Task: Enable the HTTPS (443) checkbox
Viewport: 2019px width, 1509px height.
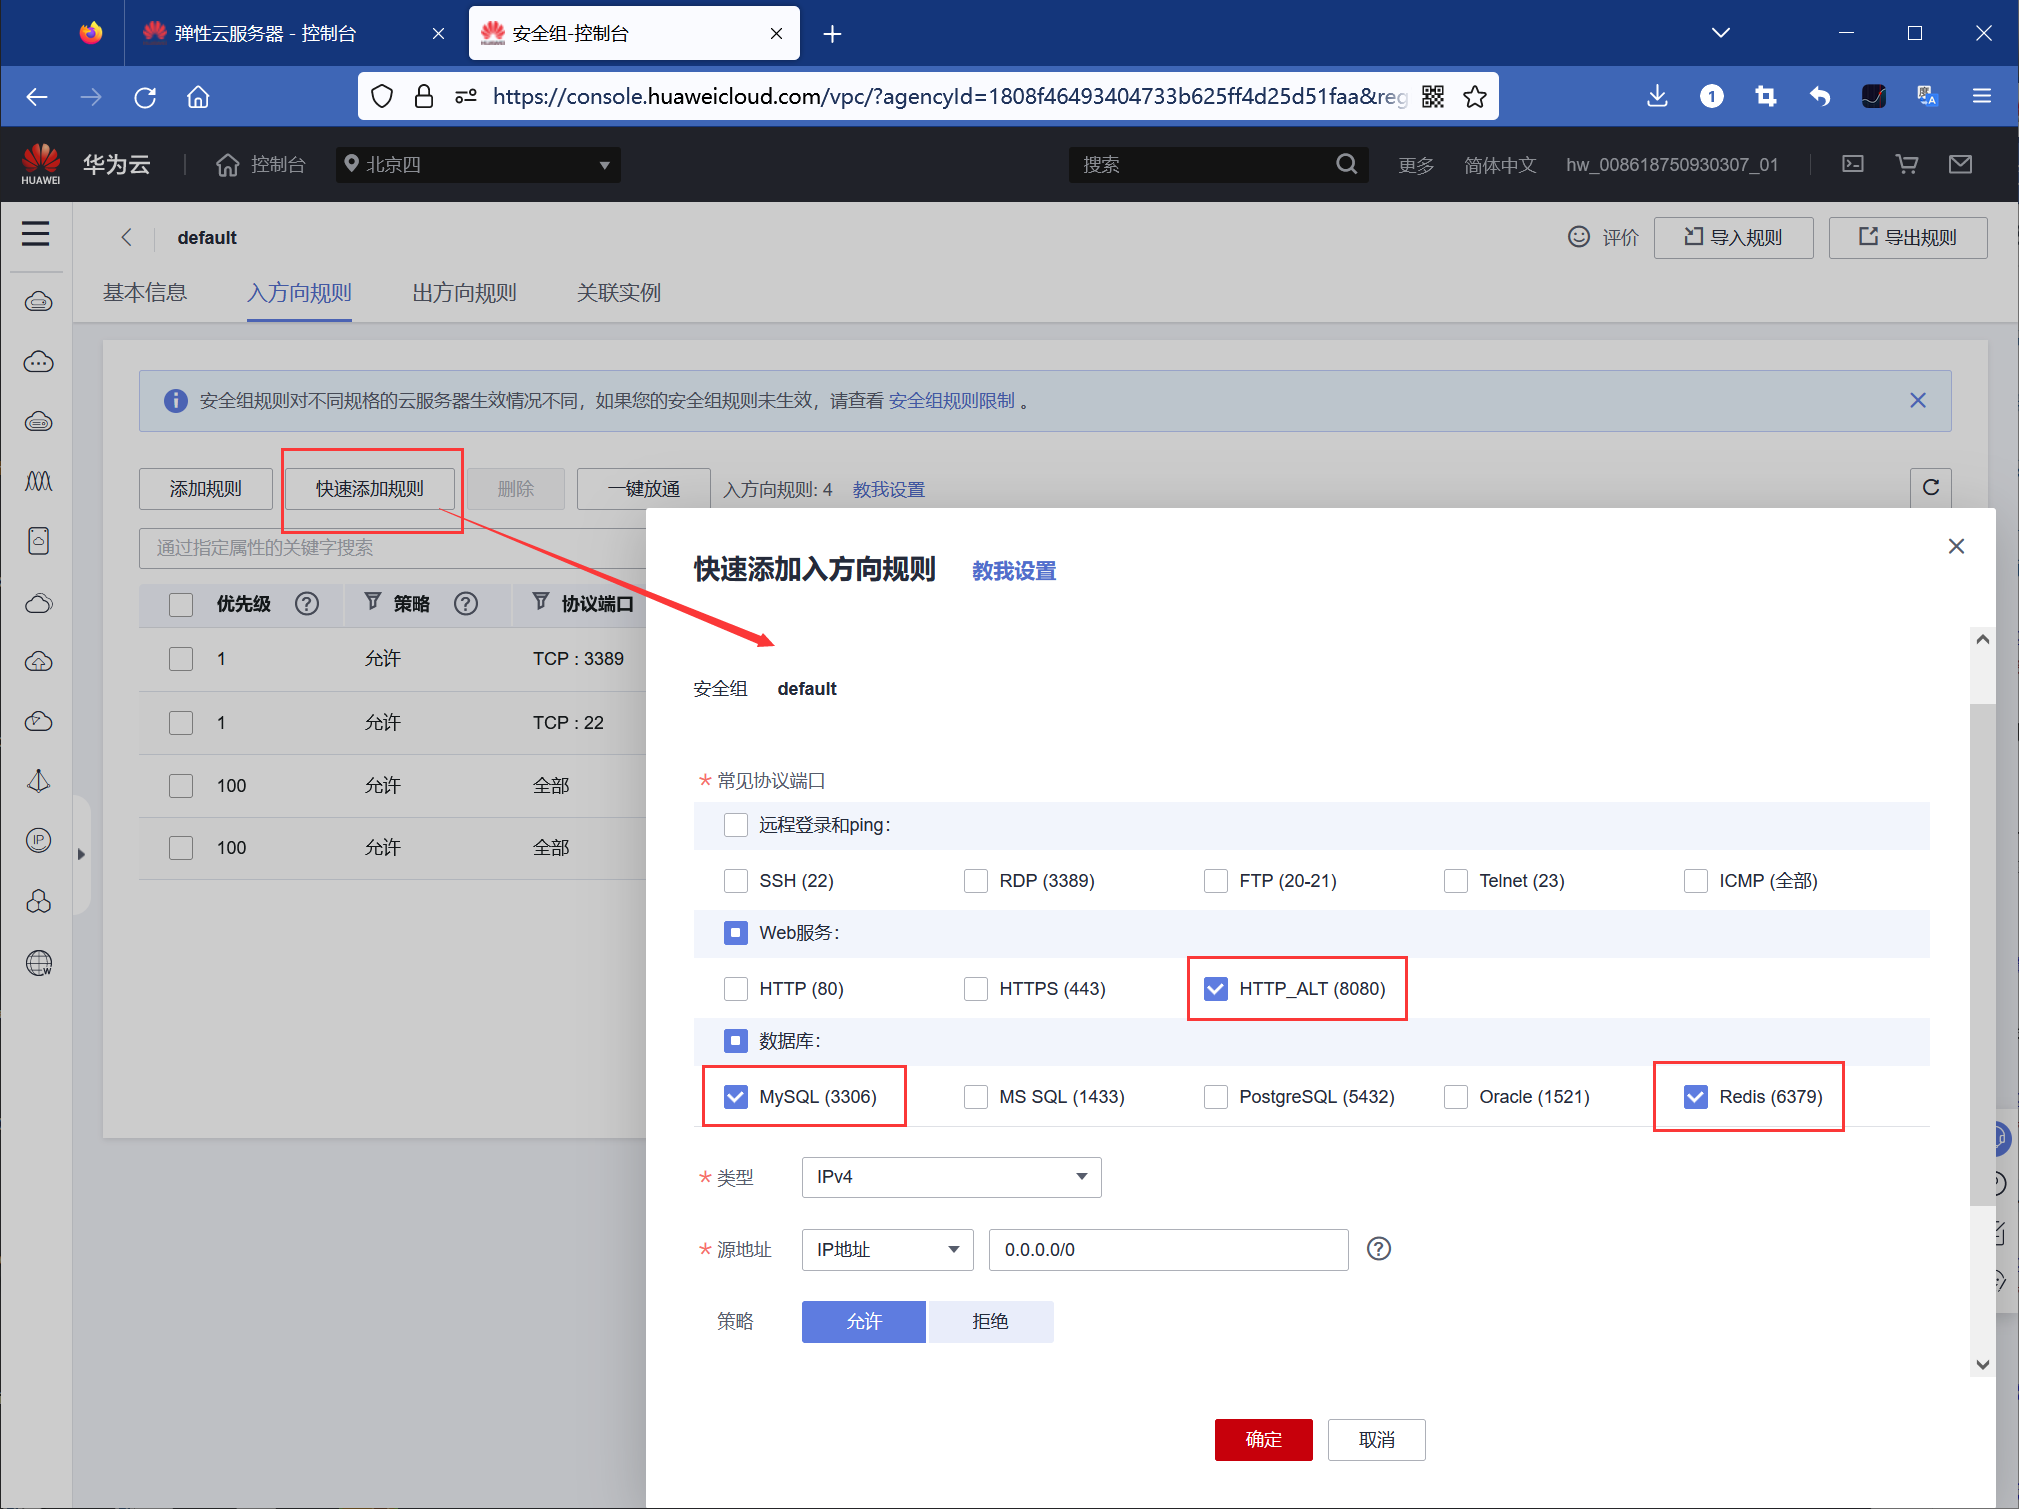Action: click(976, 989)
